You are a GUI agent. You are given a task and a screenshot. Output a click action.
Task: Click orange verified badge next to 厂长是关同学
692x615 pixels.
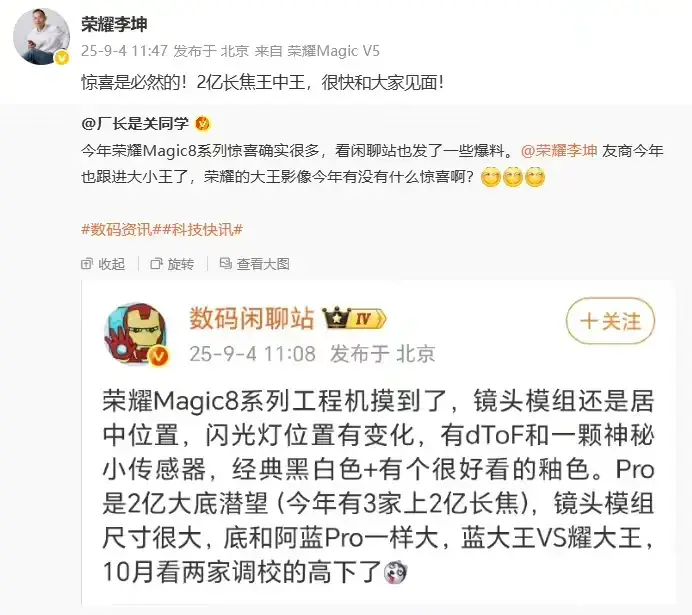203,124
